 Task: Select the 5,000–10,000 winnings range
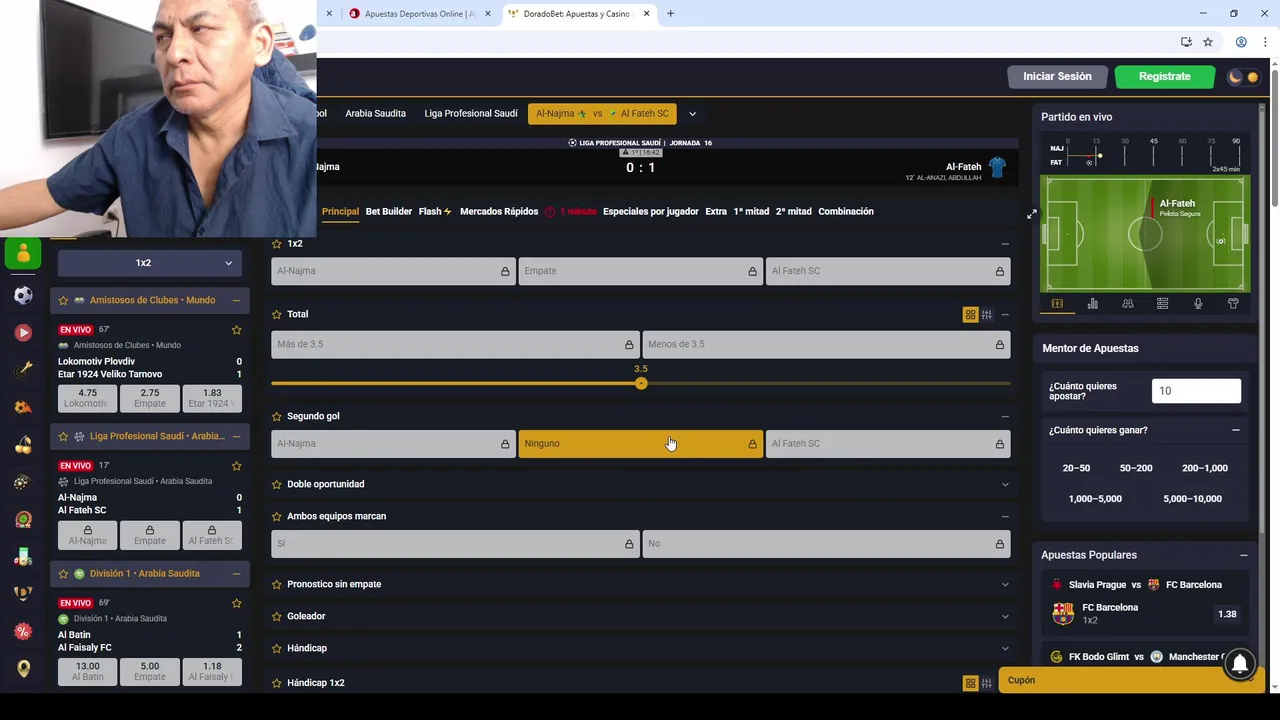coord(1192,499)
